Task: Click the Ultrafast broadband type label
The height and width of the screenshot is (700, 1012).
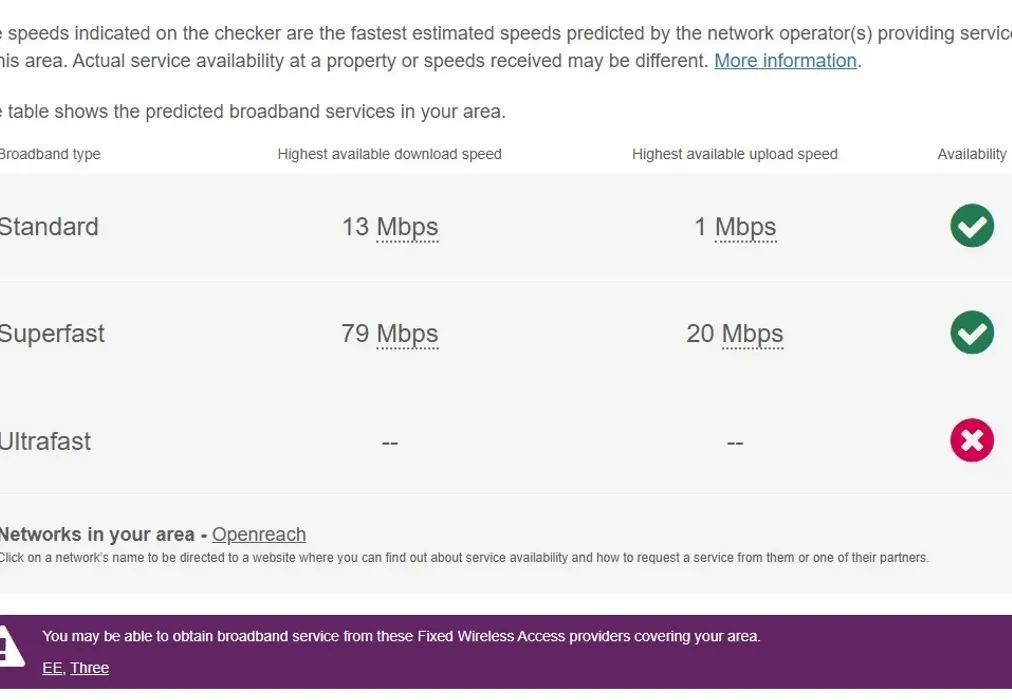Action: [x=46, y=441]
